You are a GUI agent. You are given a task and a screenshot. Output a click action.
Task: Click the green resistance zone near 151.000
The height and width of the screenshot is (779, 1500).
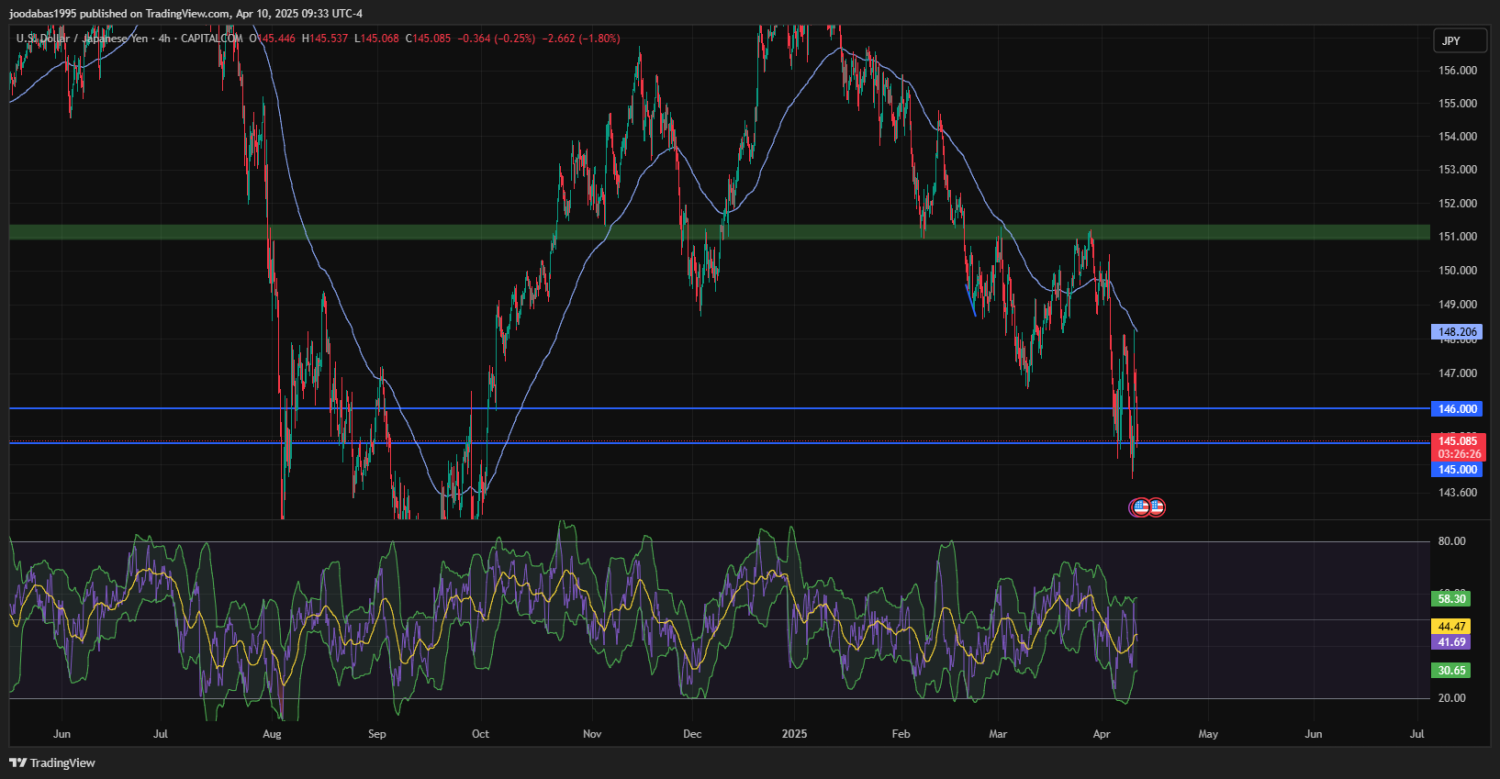(700, 232)
